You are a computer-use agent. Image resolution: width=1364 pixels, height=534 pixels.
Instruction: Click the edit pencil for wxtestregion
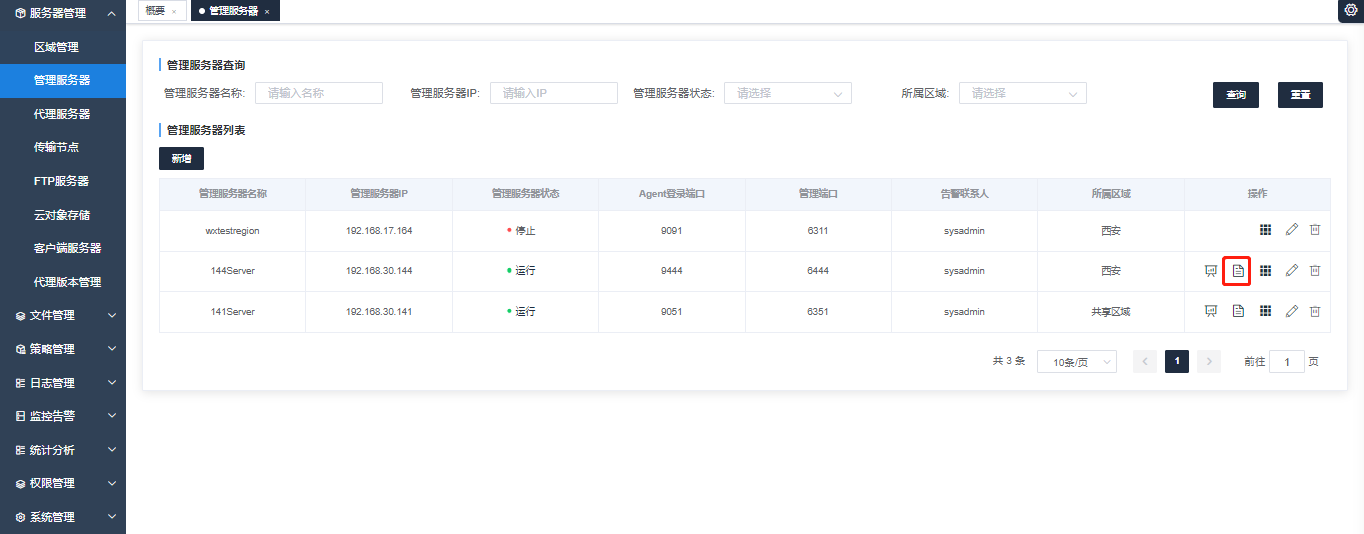point(1291,230)
